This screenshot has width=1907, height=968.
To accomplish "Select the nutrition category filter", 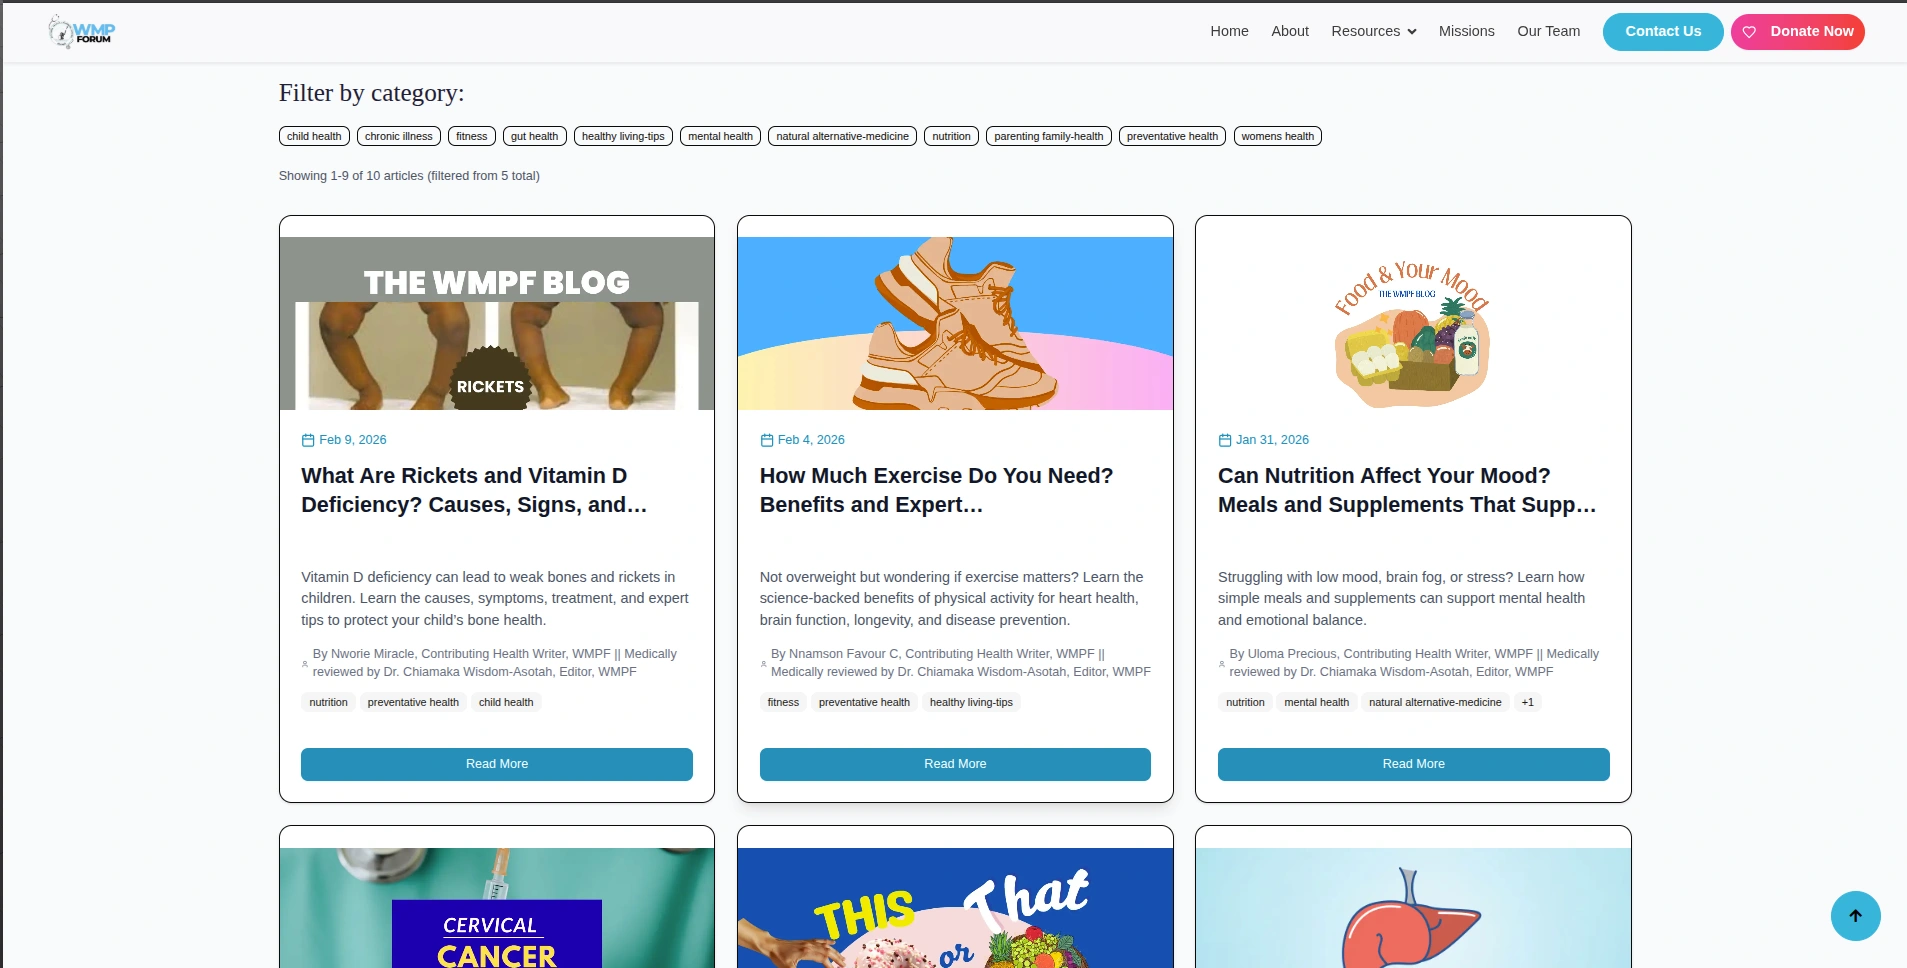I will pos(952,136).
